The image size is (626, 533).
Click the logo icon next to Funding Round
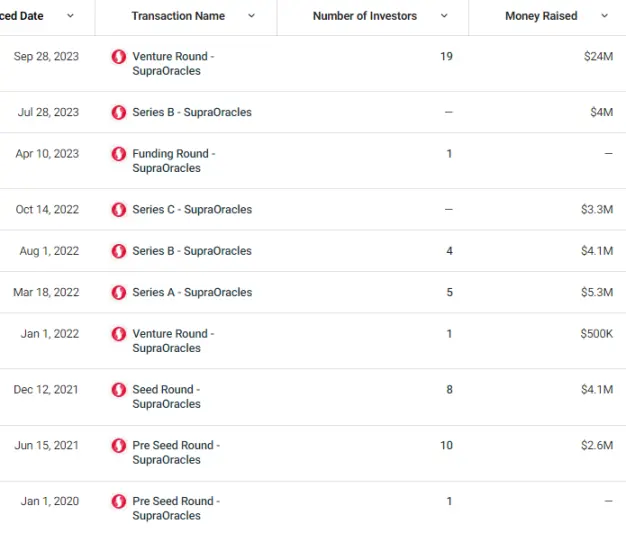119,154
